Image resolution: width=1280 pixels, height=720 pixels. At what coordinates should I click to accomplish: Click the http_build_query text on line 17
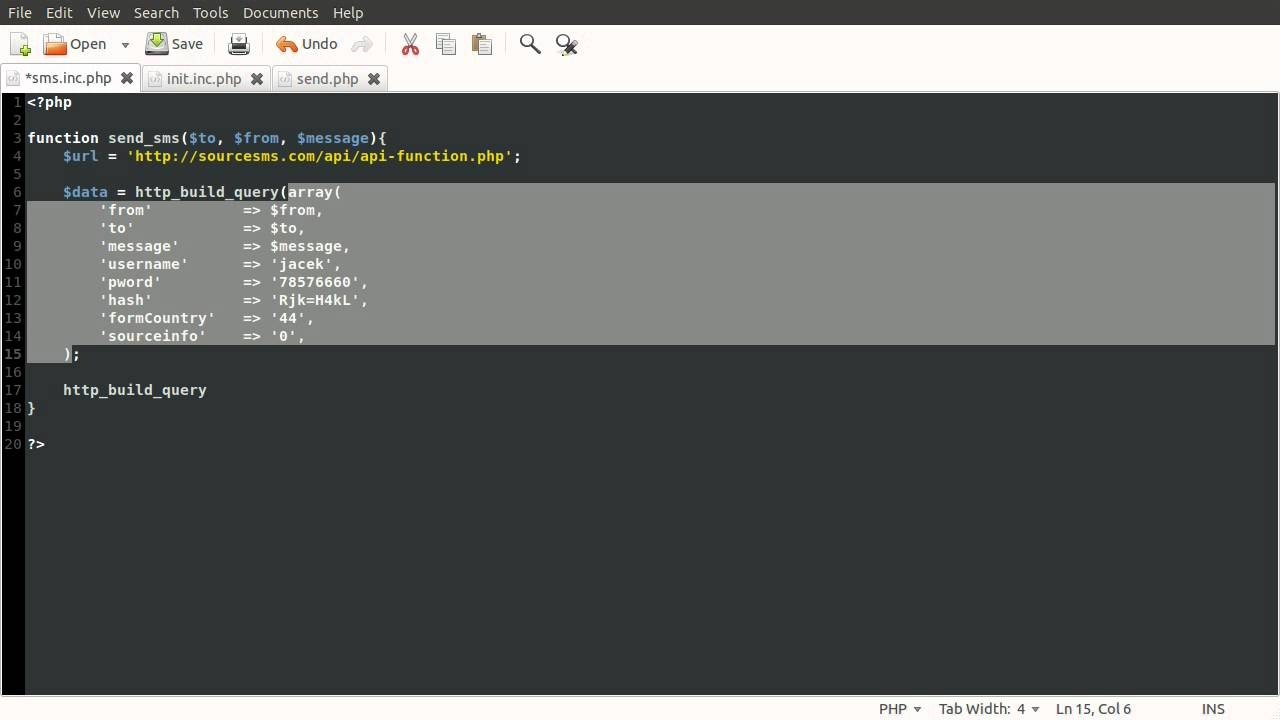point(135,390)
